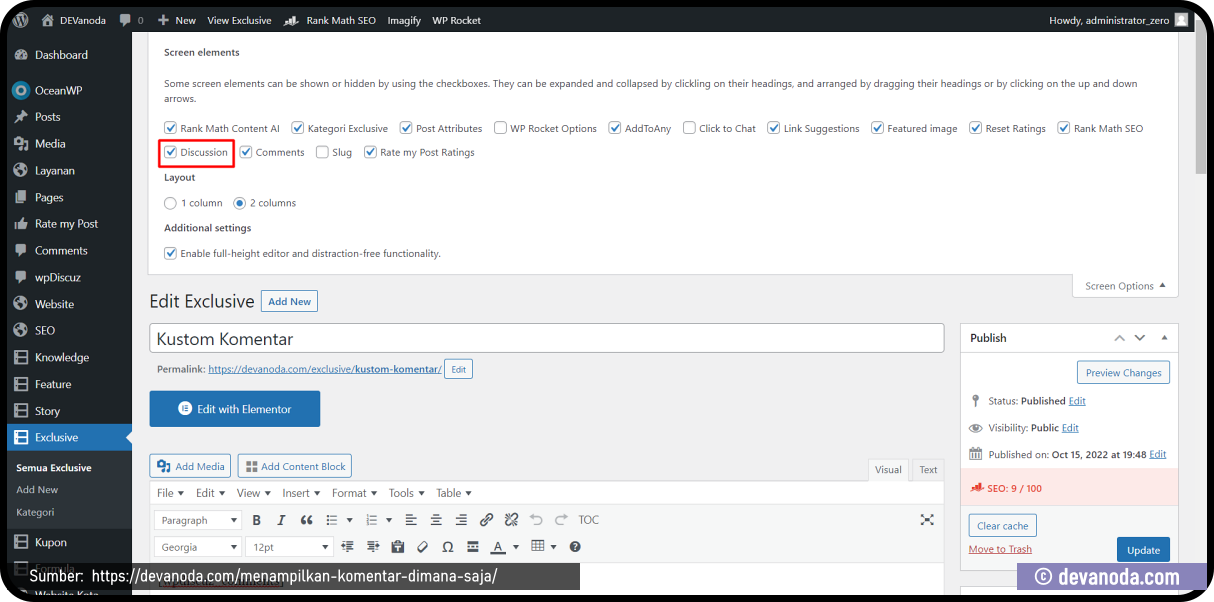Open text color picker arrow
This screenshot has width=1214, height=602.
[x=516, y=547]
